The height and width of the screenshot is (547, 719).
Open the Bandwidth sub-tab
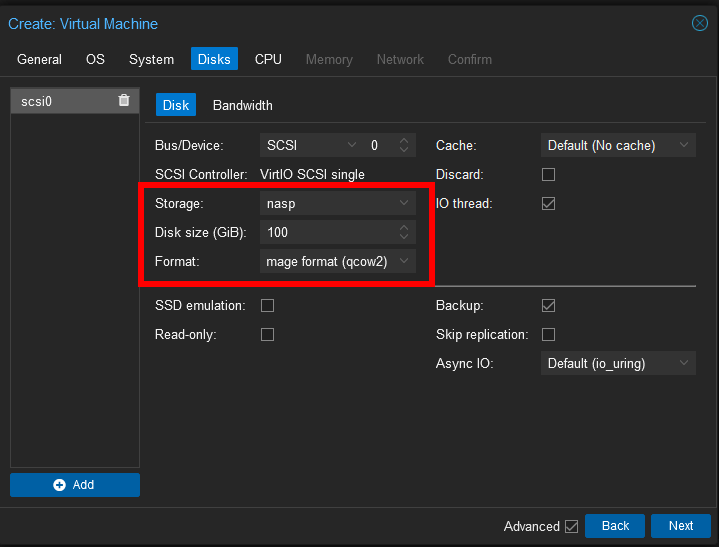pos(243,105)
